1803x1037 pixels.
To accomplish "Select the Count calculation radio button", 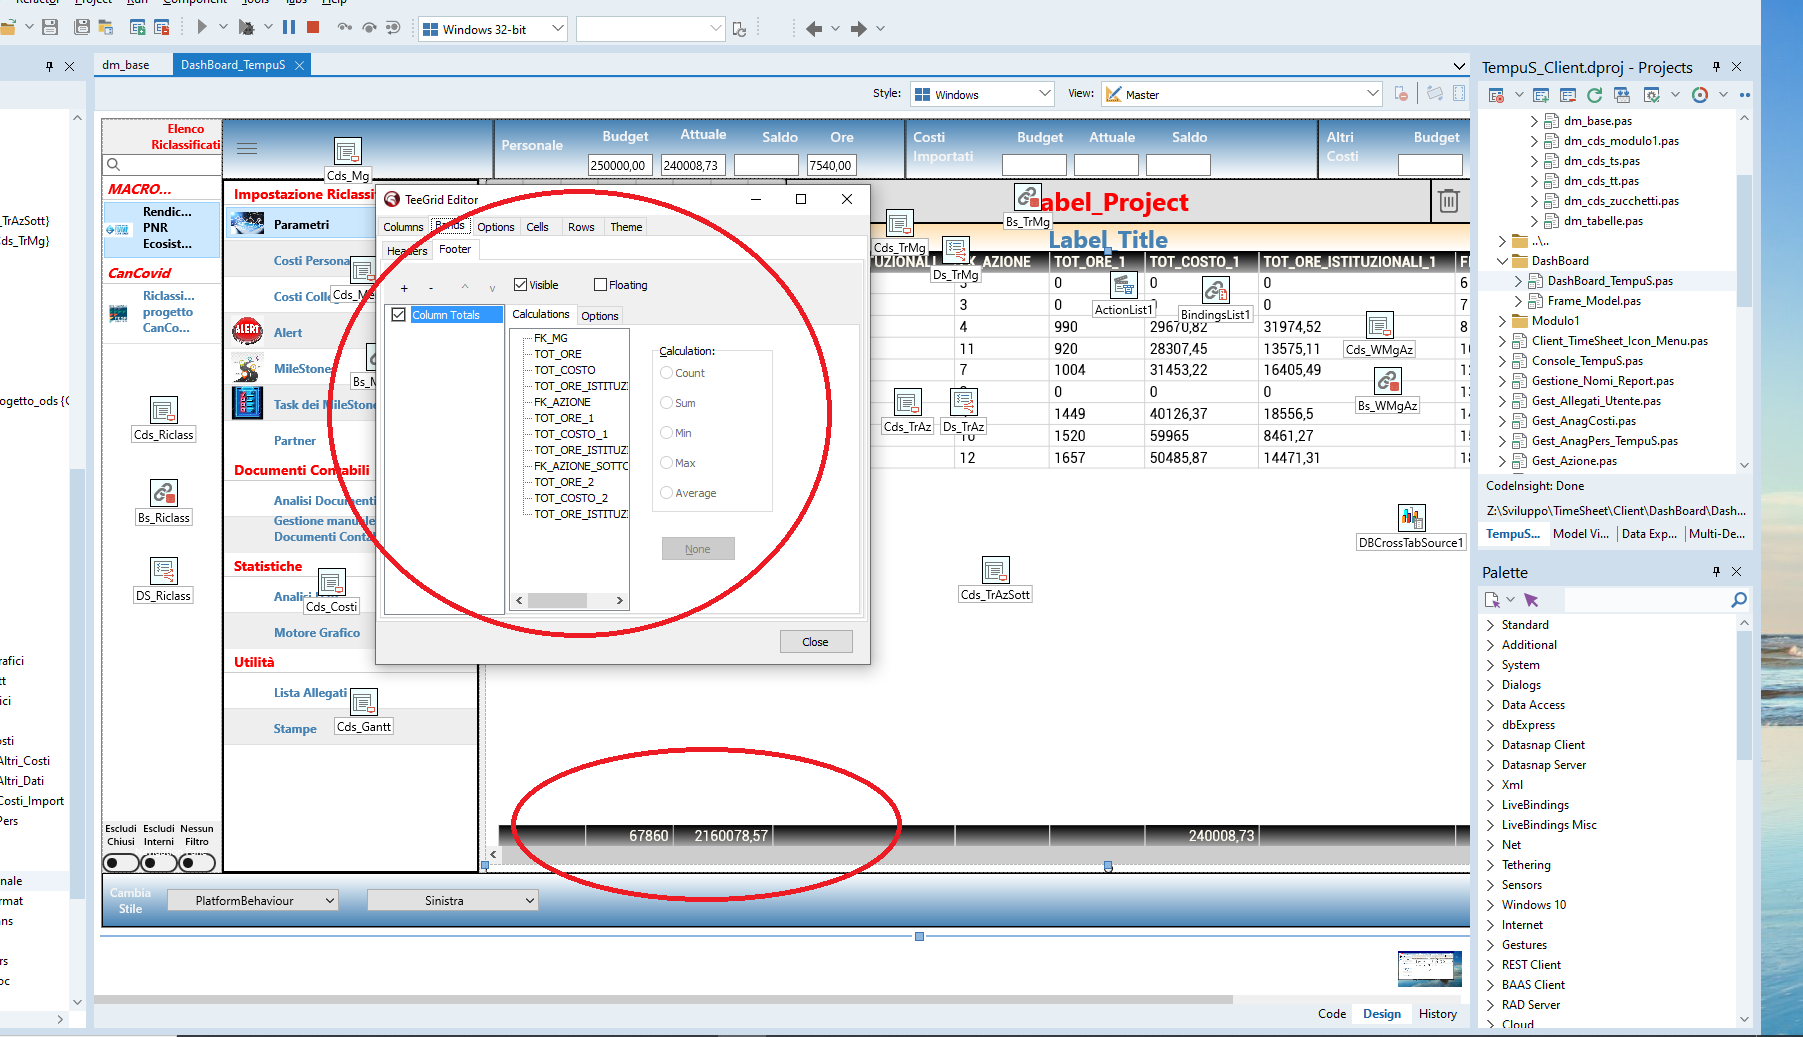I will coord(666,373).
